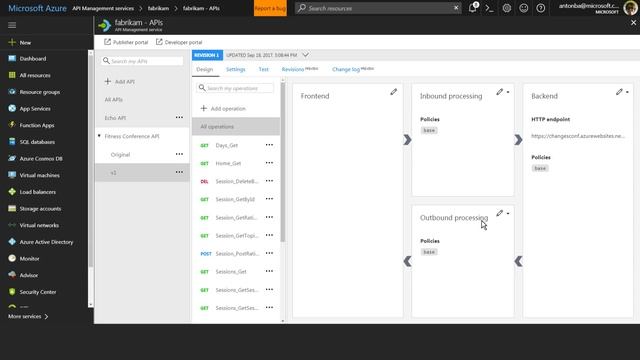The width and height of the screenshot is (640, 360).
Task: Open the Publisher portal link
Action: 126,42
